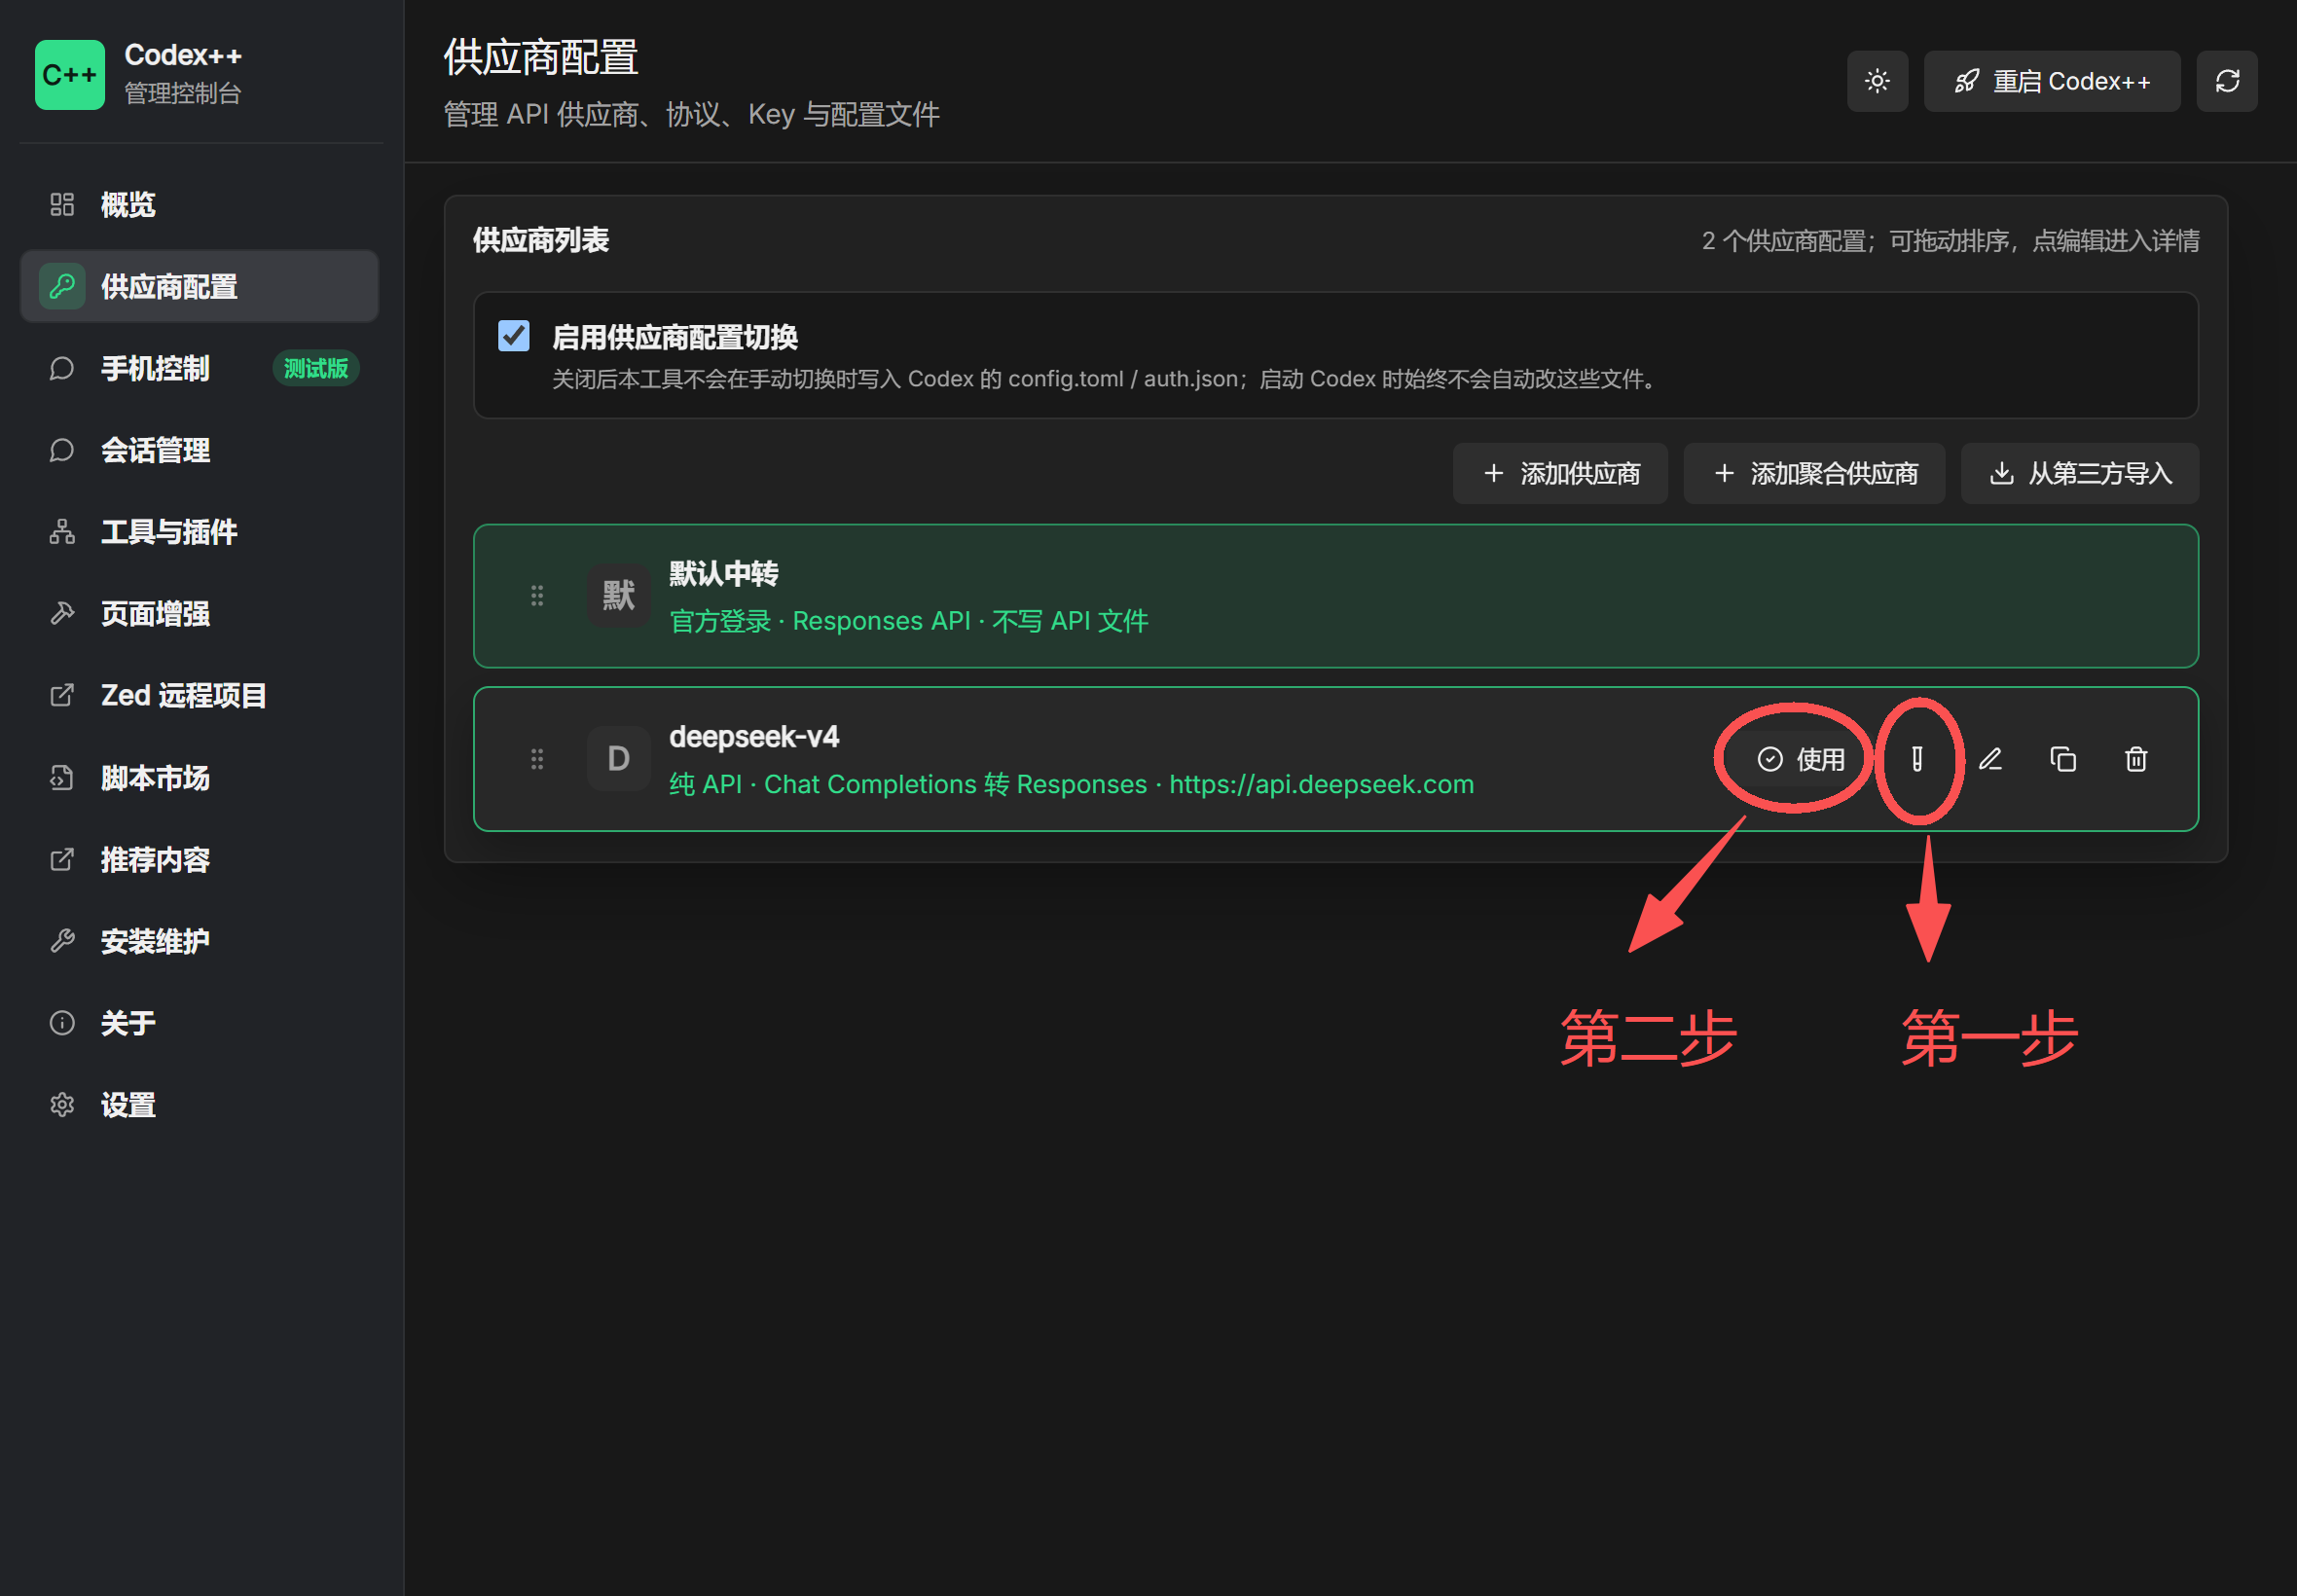2297x1596 pixels.
Task: Select the 默认中转 provider card title
Action: click(724, 574)
